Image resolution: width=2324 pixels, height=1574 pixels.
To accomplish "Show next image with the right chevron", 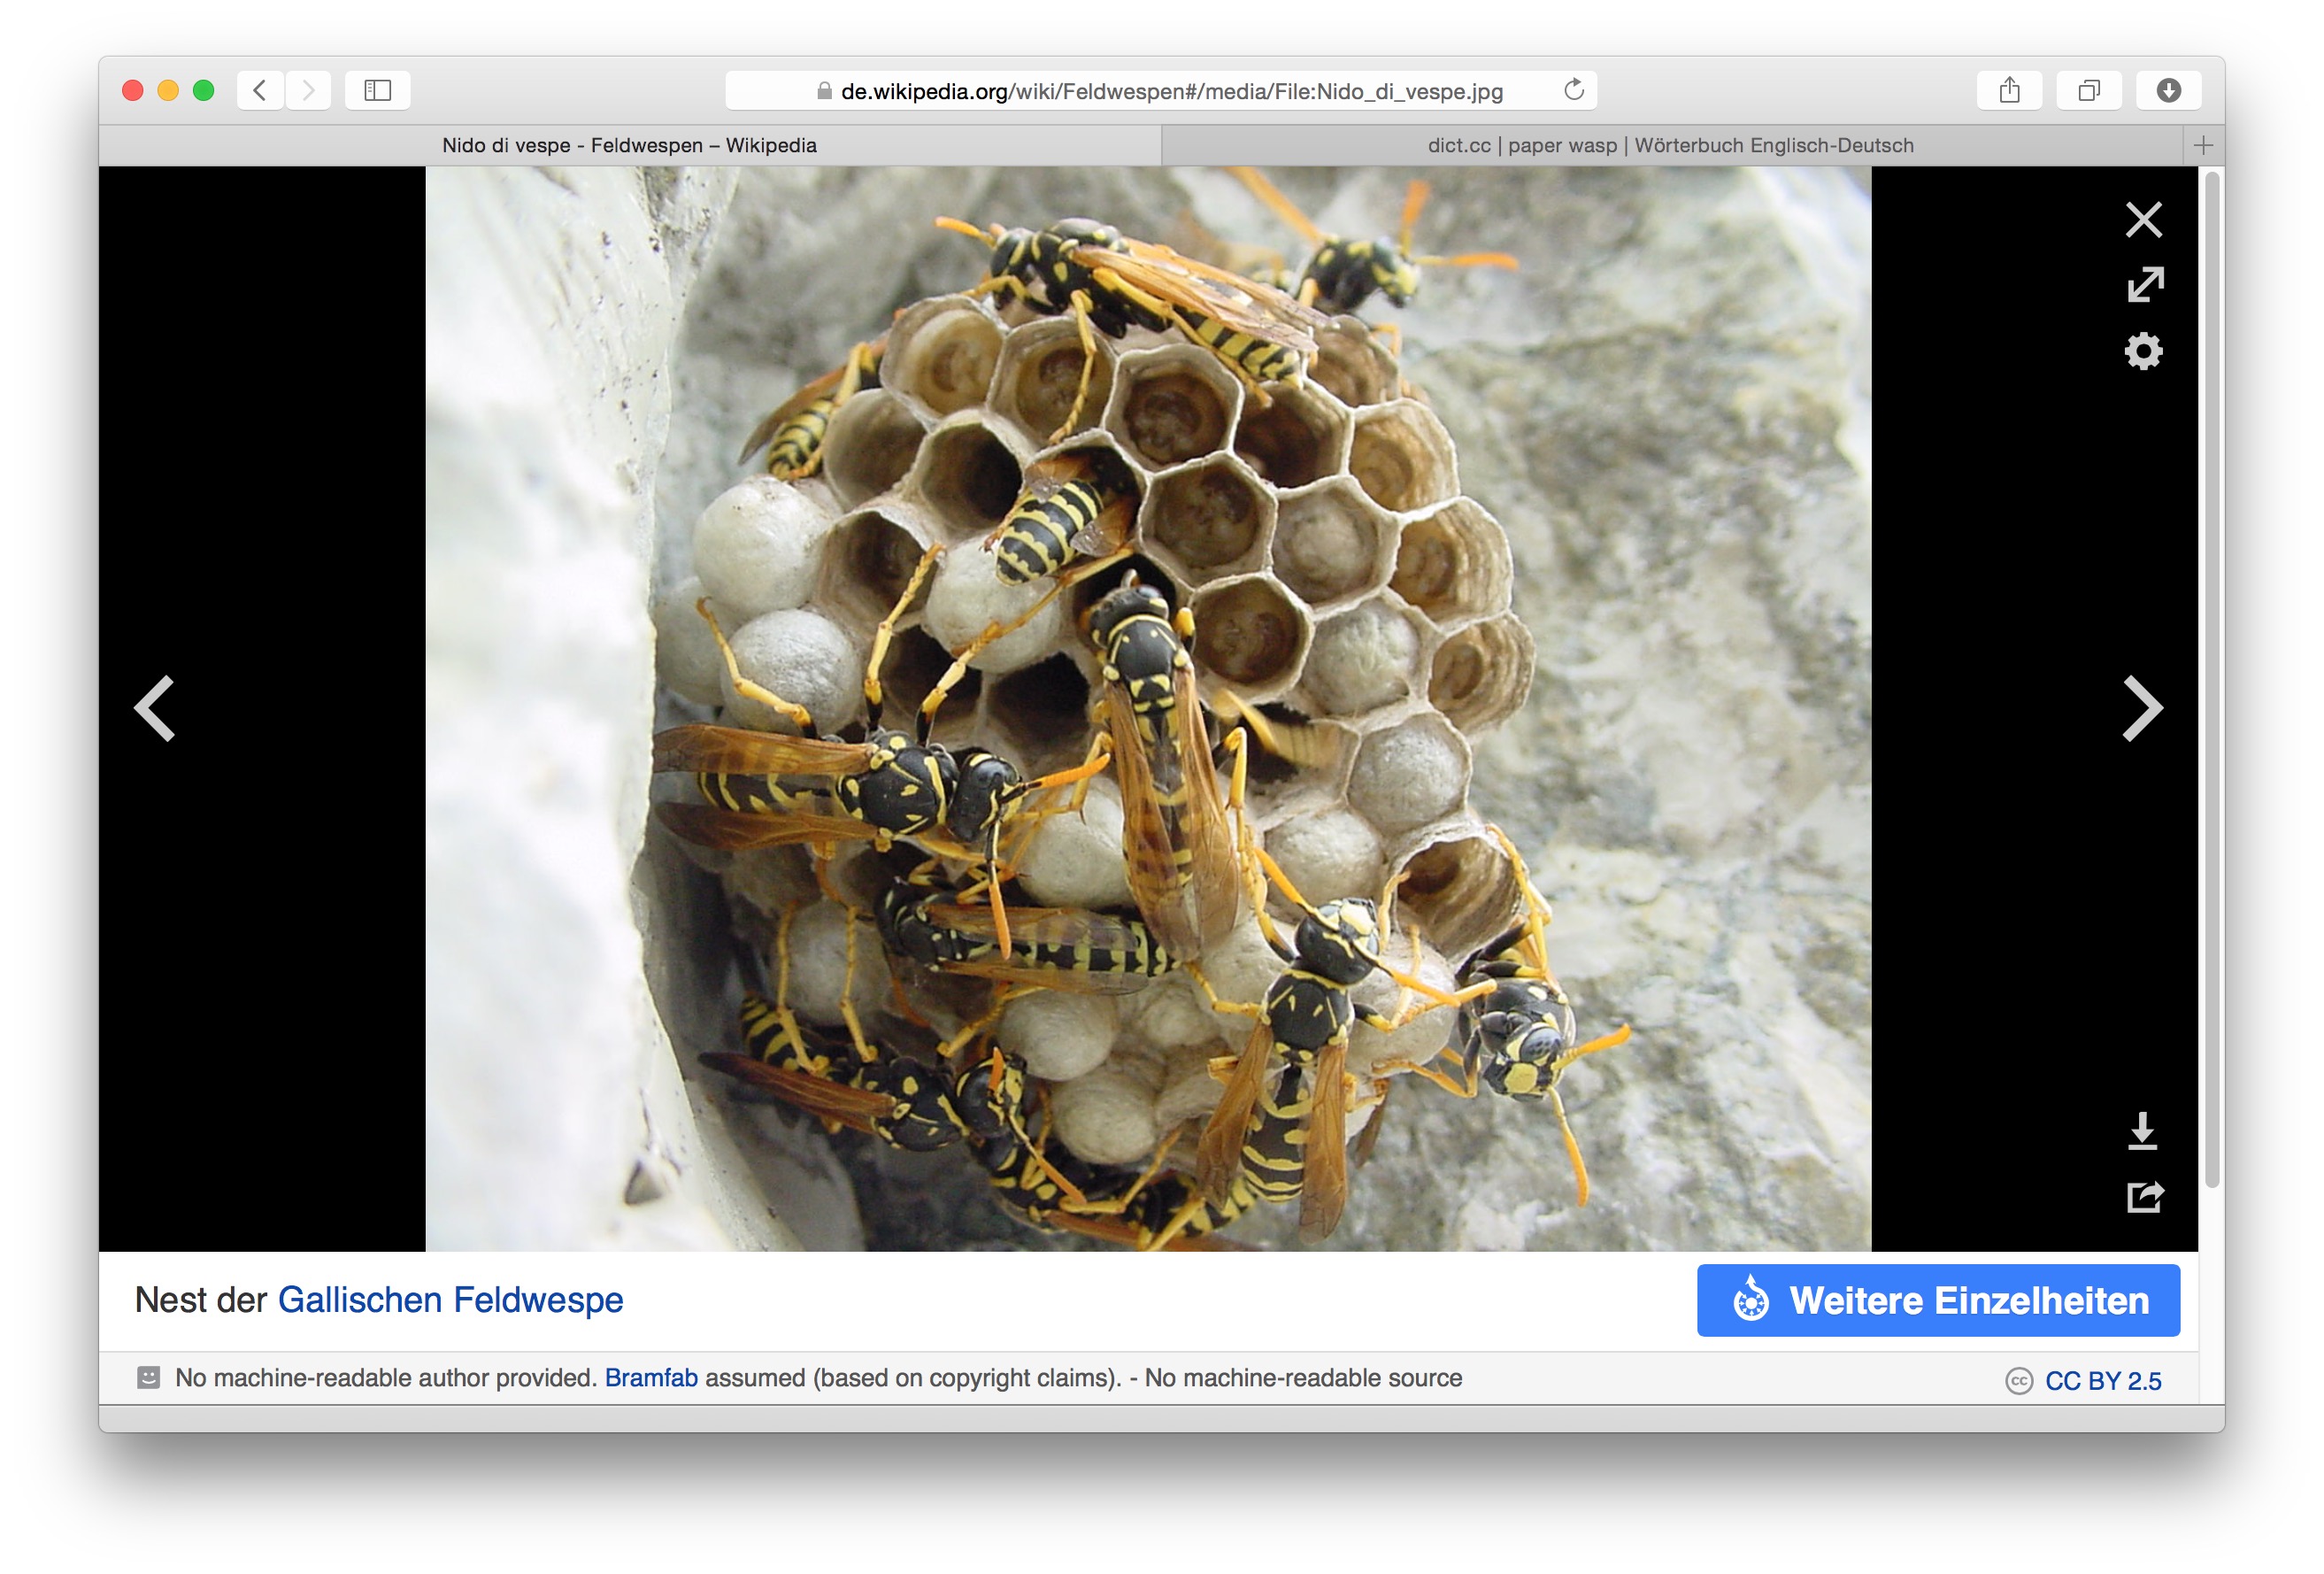I will pyautogui.click(x=2142, y=708).
